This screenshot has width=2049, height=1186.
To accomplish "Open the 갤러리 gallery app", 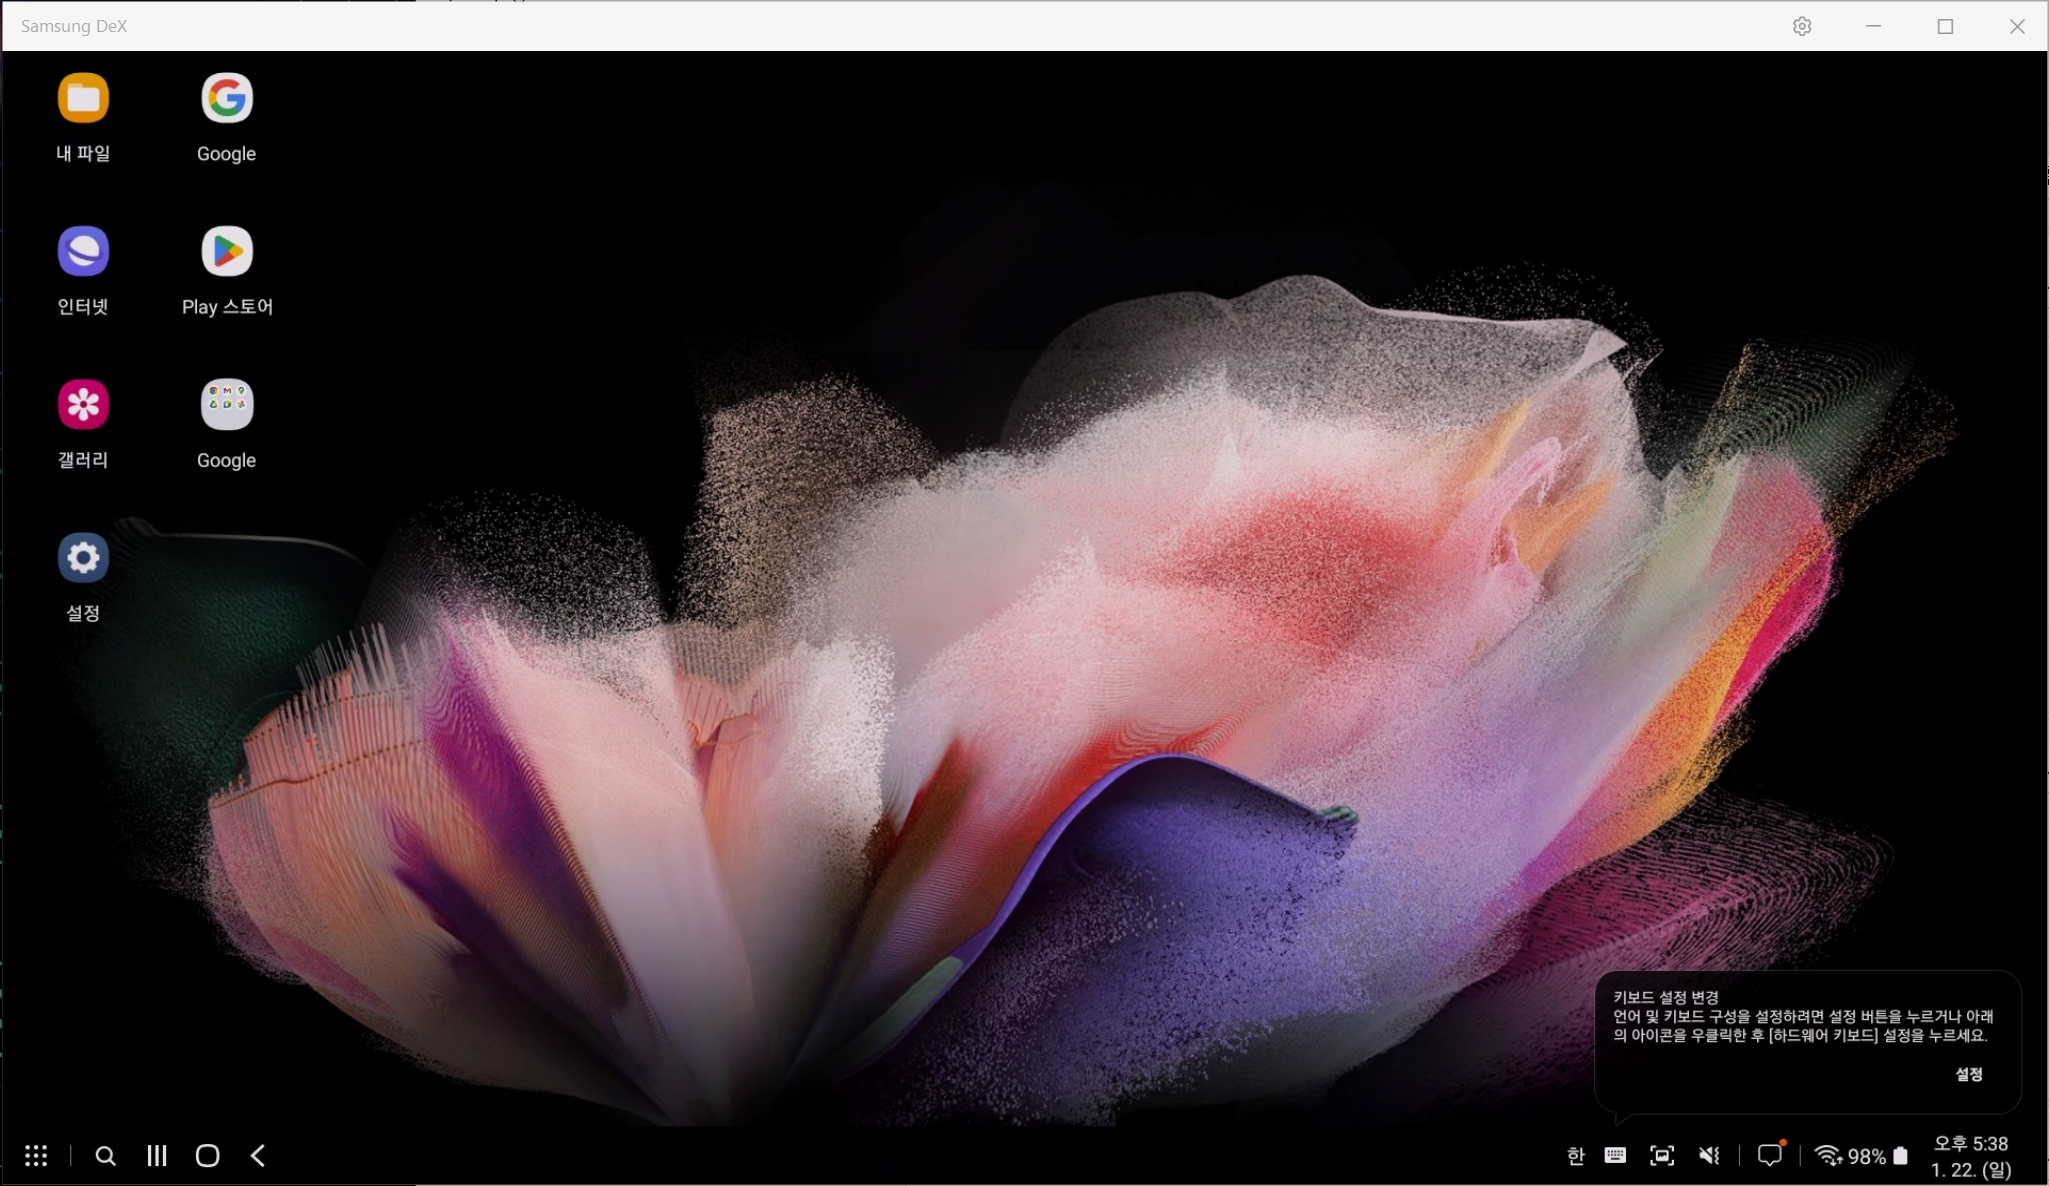I will click(83, 404).
